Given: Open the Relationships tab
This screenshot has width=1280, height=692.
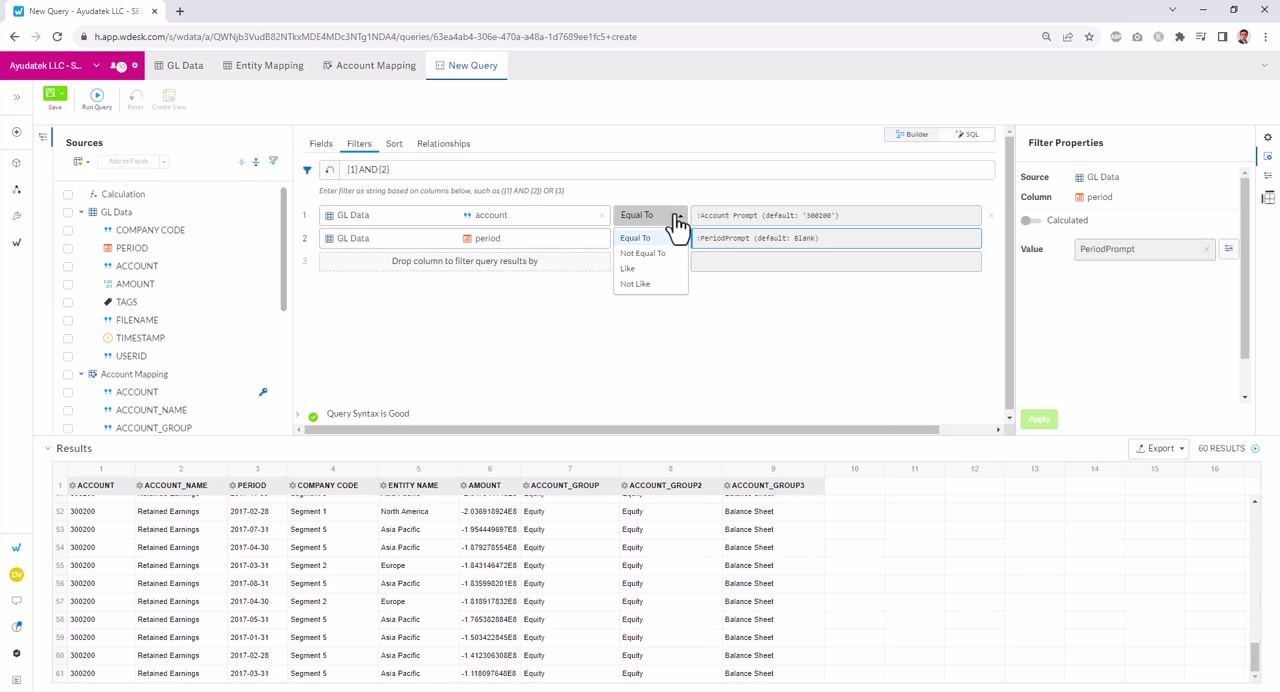Looking at the screenshot, I should click(x=443, y=144).
